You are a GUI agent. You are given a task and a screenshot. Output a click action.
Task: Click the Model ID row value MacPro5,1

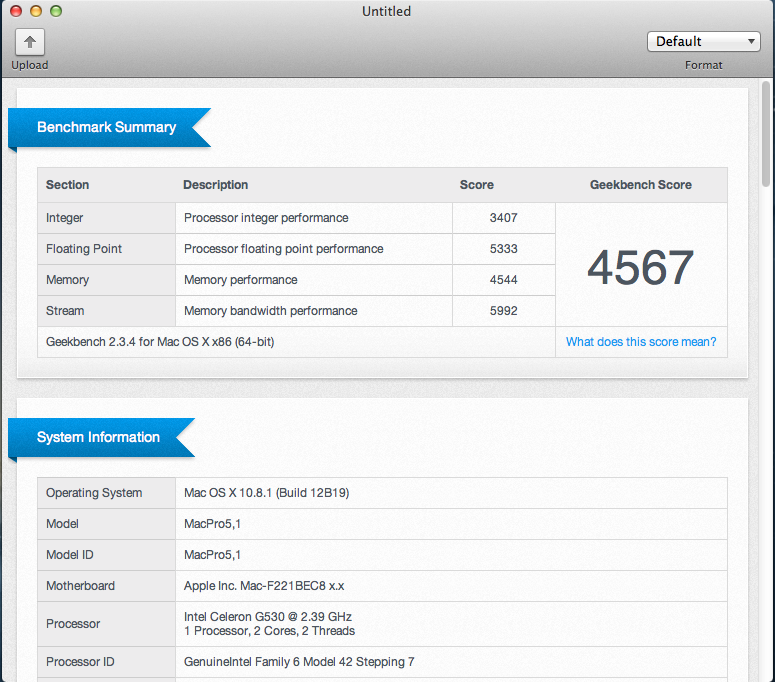tap(212, 555)
